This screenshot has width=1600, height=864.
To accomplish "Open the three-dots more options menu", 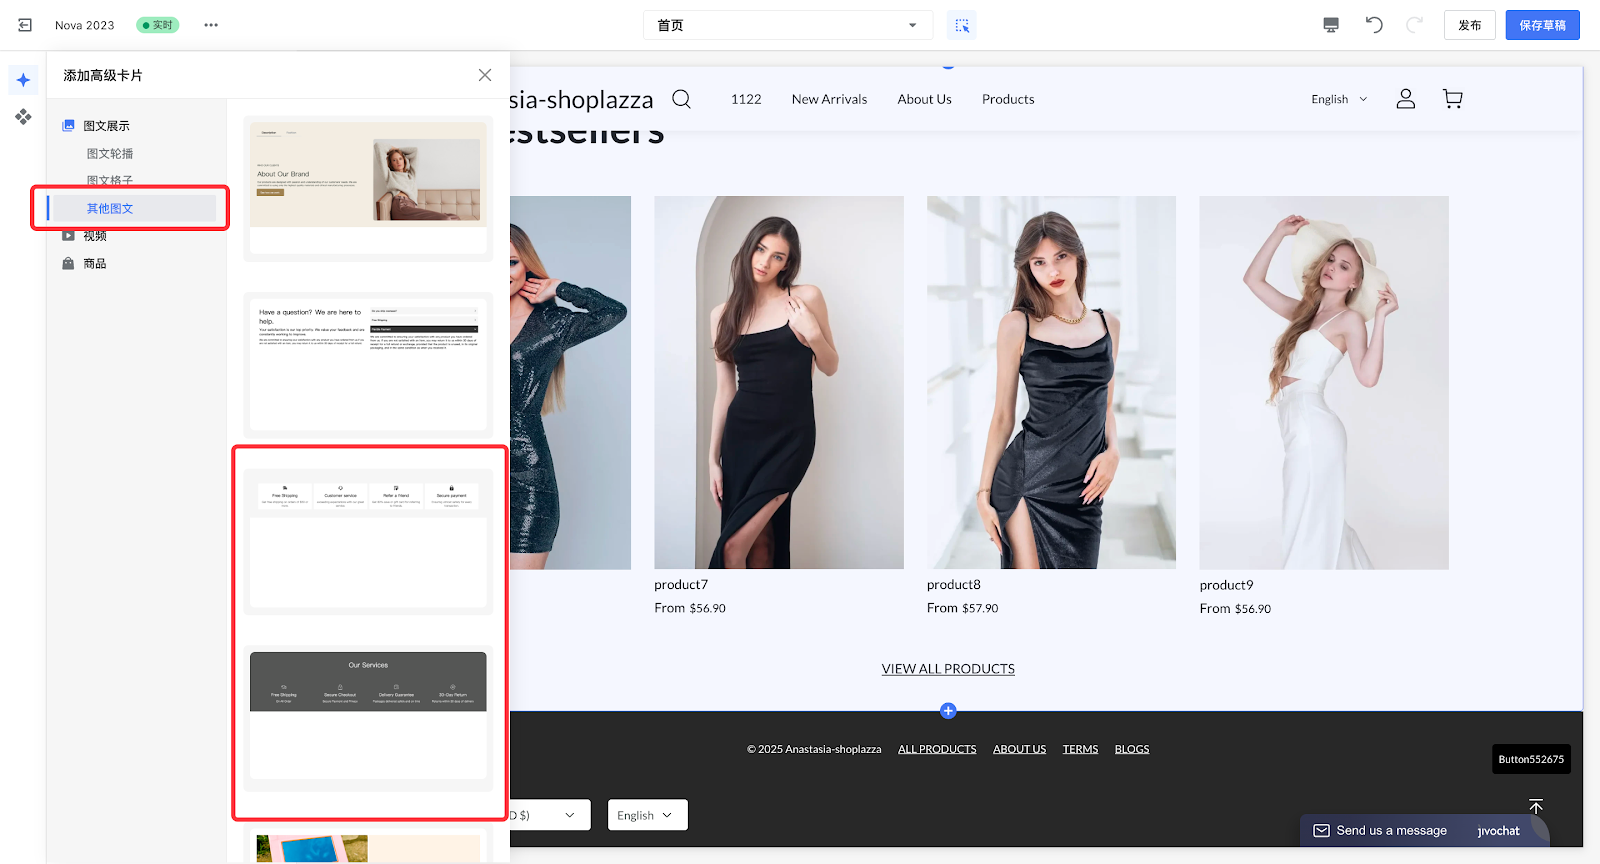I will [x=211, y=25].
